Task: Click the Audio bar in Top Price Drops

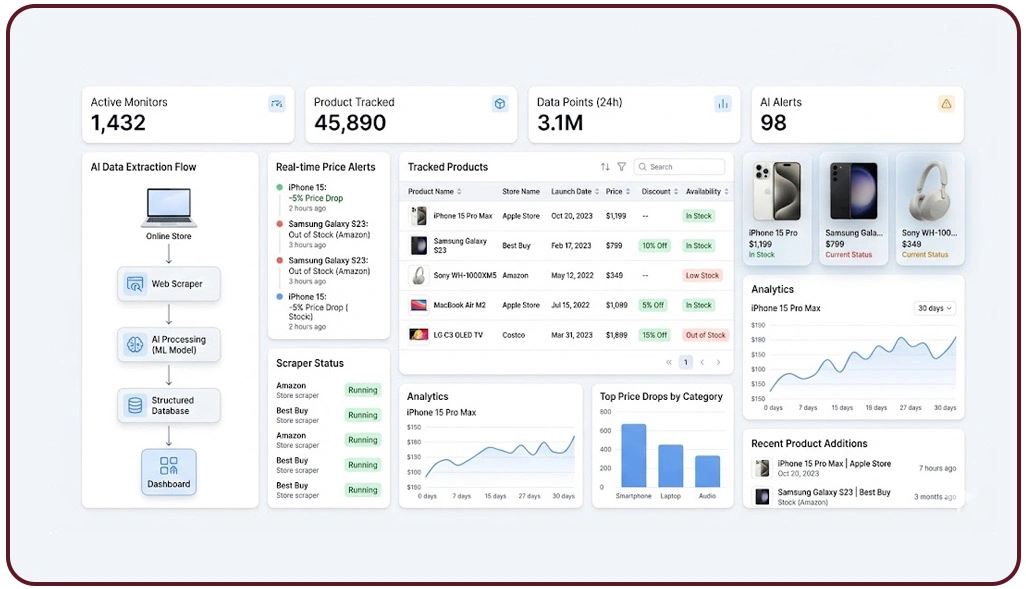Action: pos(707,471)
